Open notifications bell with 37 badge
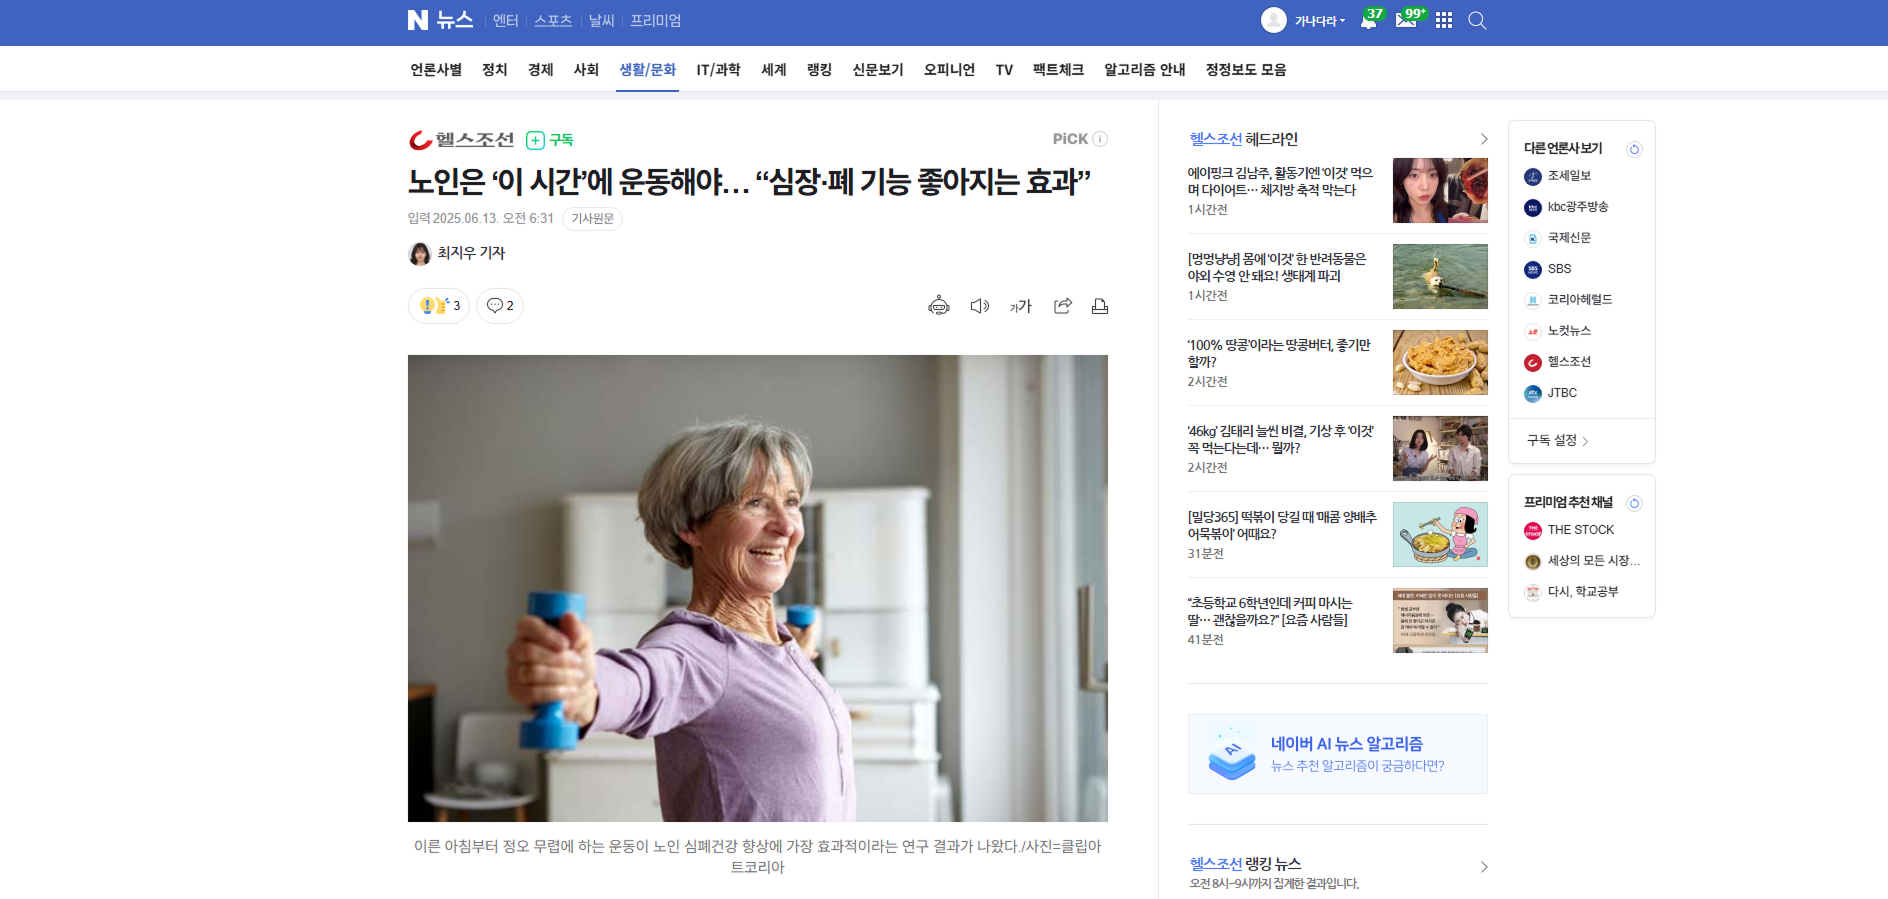 tap(1368, 20)
